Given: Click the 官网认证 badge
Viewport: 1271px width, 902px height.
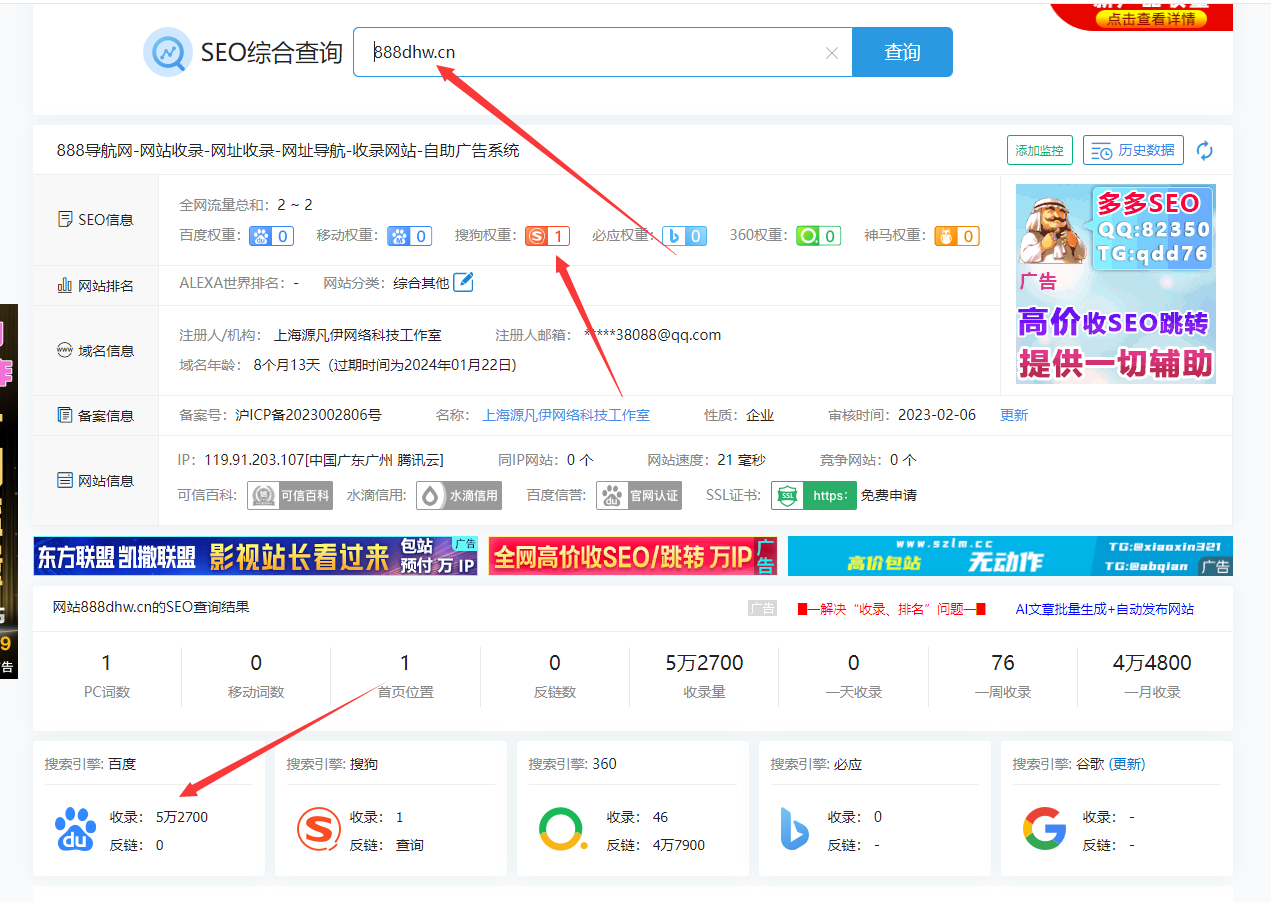Looking at the screenshot, I should click(x=638, y=494).
